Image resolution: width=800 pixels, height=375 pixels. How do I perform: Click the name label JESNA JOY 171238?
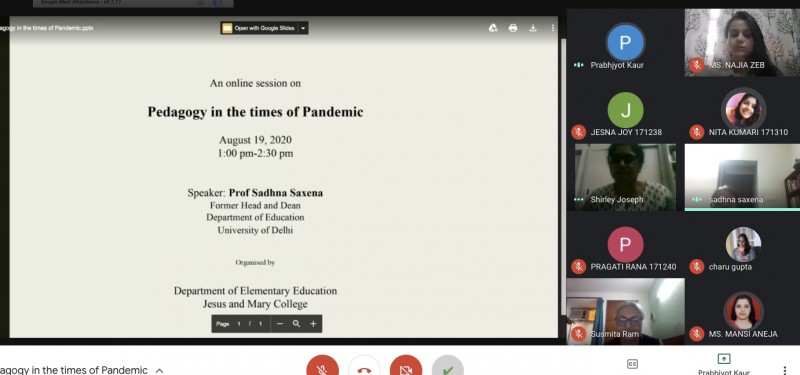[626, 132]
